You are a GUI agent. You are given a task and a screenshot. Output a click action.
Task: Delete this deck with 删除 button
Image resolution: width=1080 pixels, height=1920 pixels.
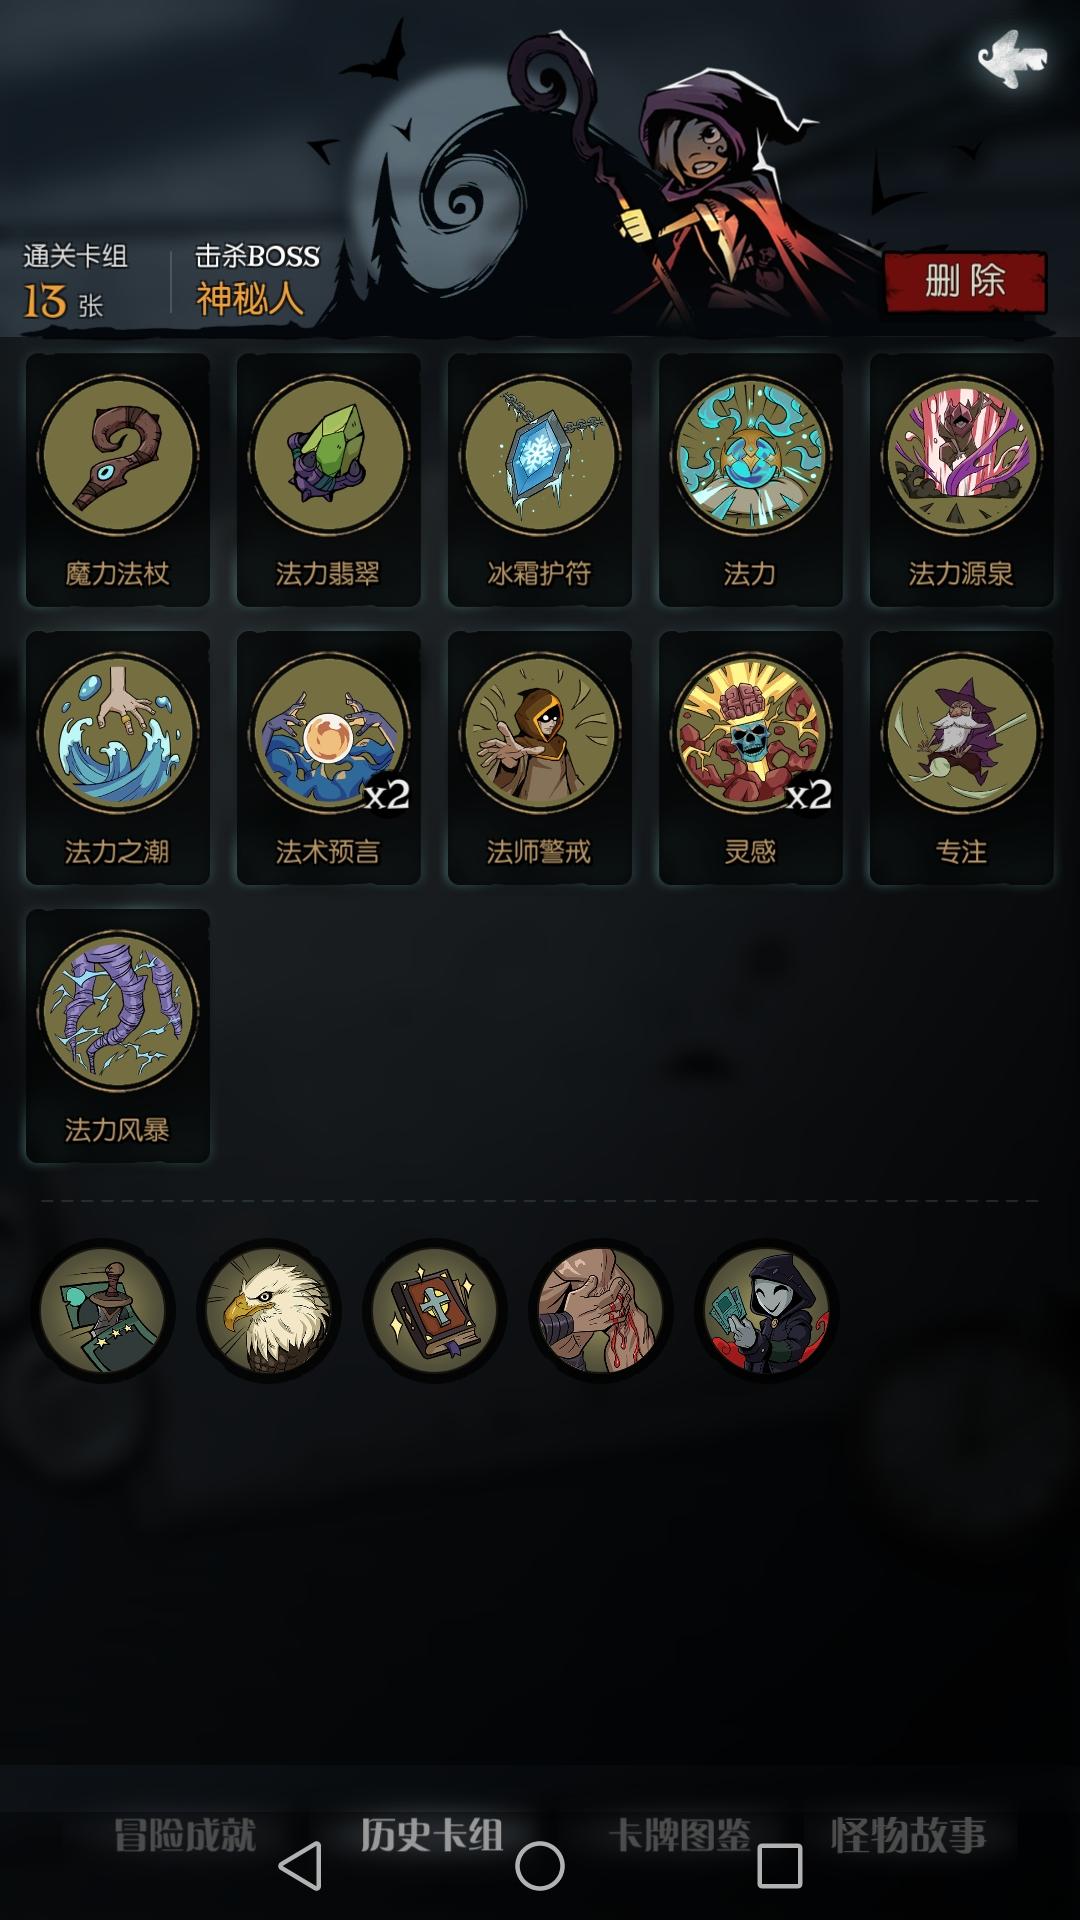[965, 282]
